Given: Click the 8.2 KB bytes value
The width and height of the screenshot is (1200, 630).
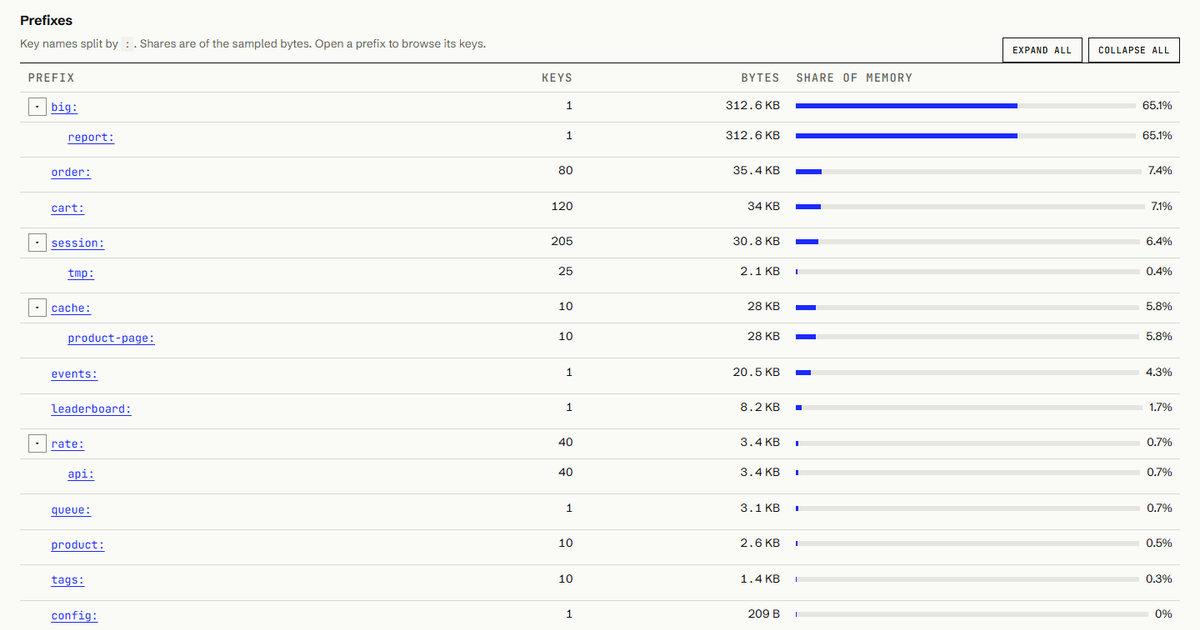Looking at the screenshot, I should pos(759,407).
